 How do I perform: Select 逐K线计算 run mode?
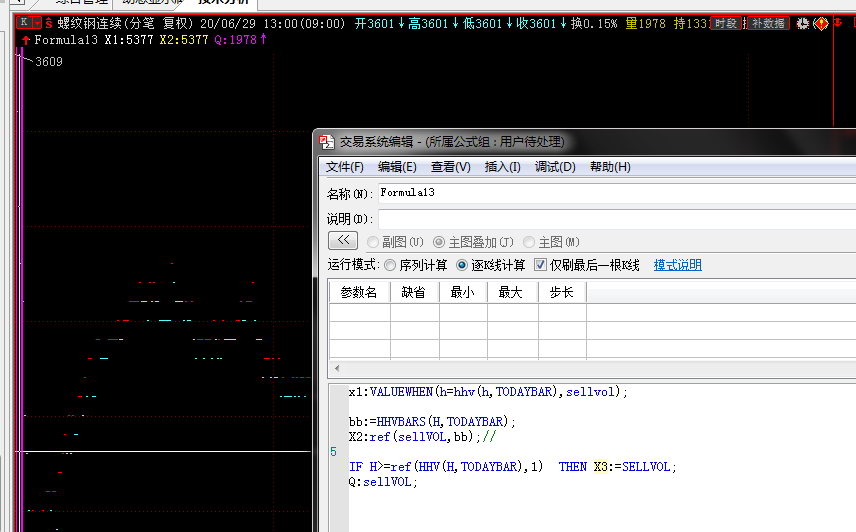click(462, 265)
